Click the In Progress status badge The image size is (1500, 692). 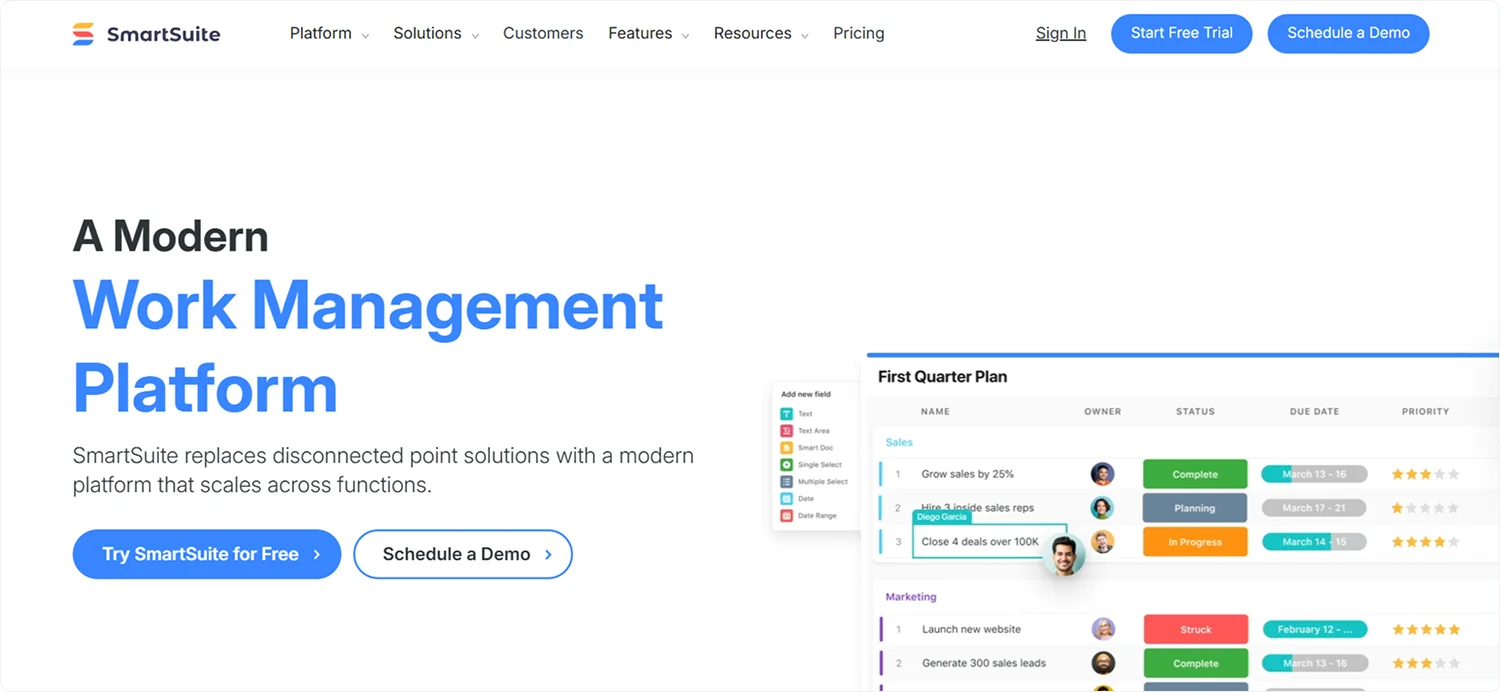tap(1195, 542)
